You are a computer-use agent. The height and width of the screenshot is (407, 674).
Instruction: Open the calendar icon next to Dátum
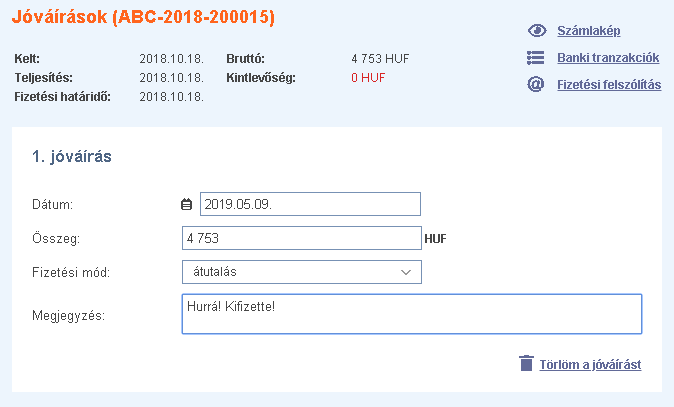pyautogui.click(x=186, y=204)
